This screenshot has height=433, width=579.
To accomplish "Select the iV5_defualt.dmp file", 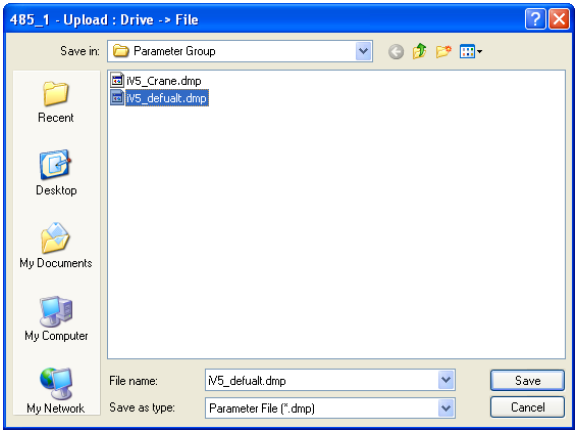I will (160, 98).
